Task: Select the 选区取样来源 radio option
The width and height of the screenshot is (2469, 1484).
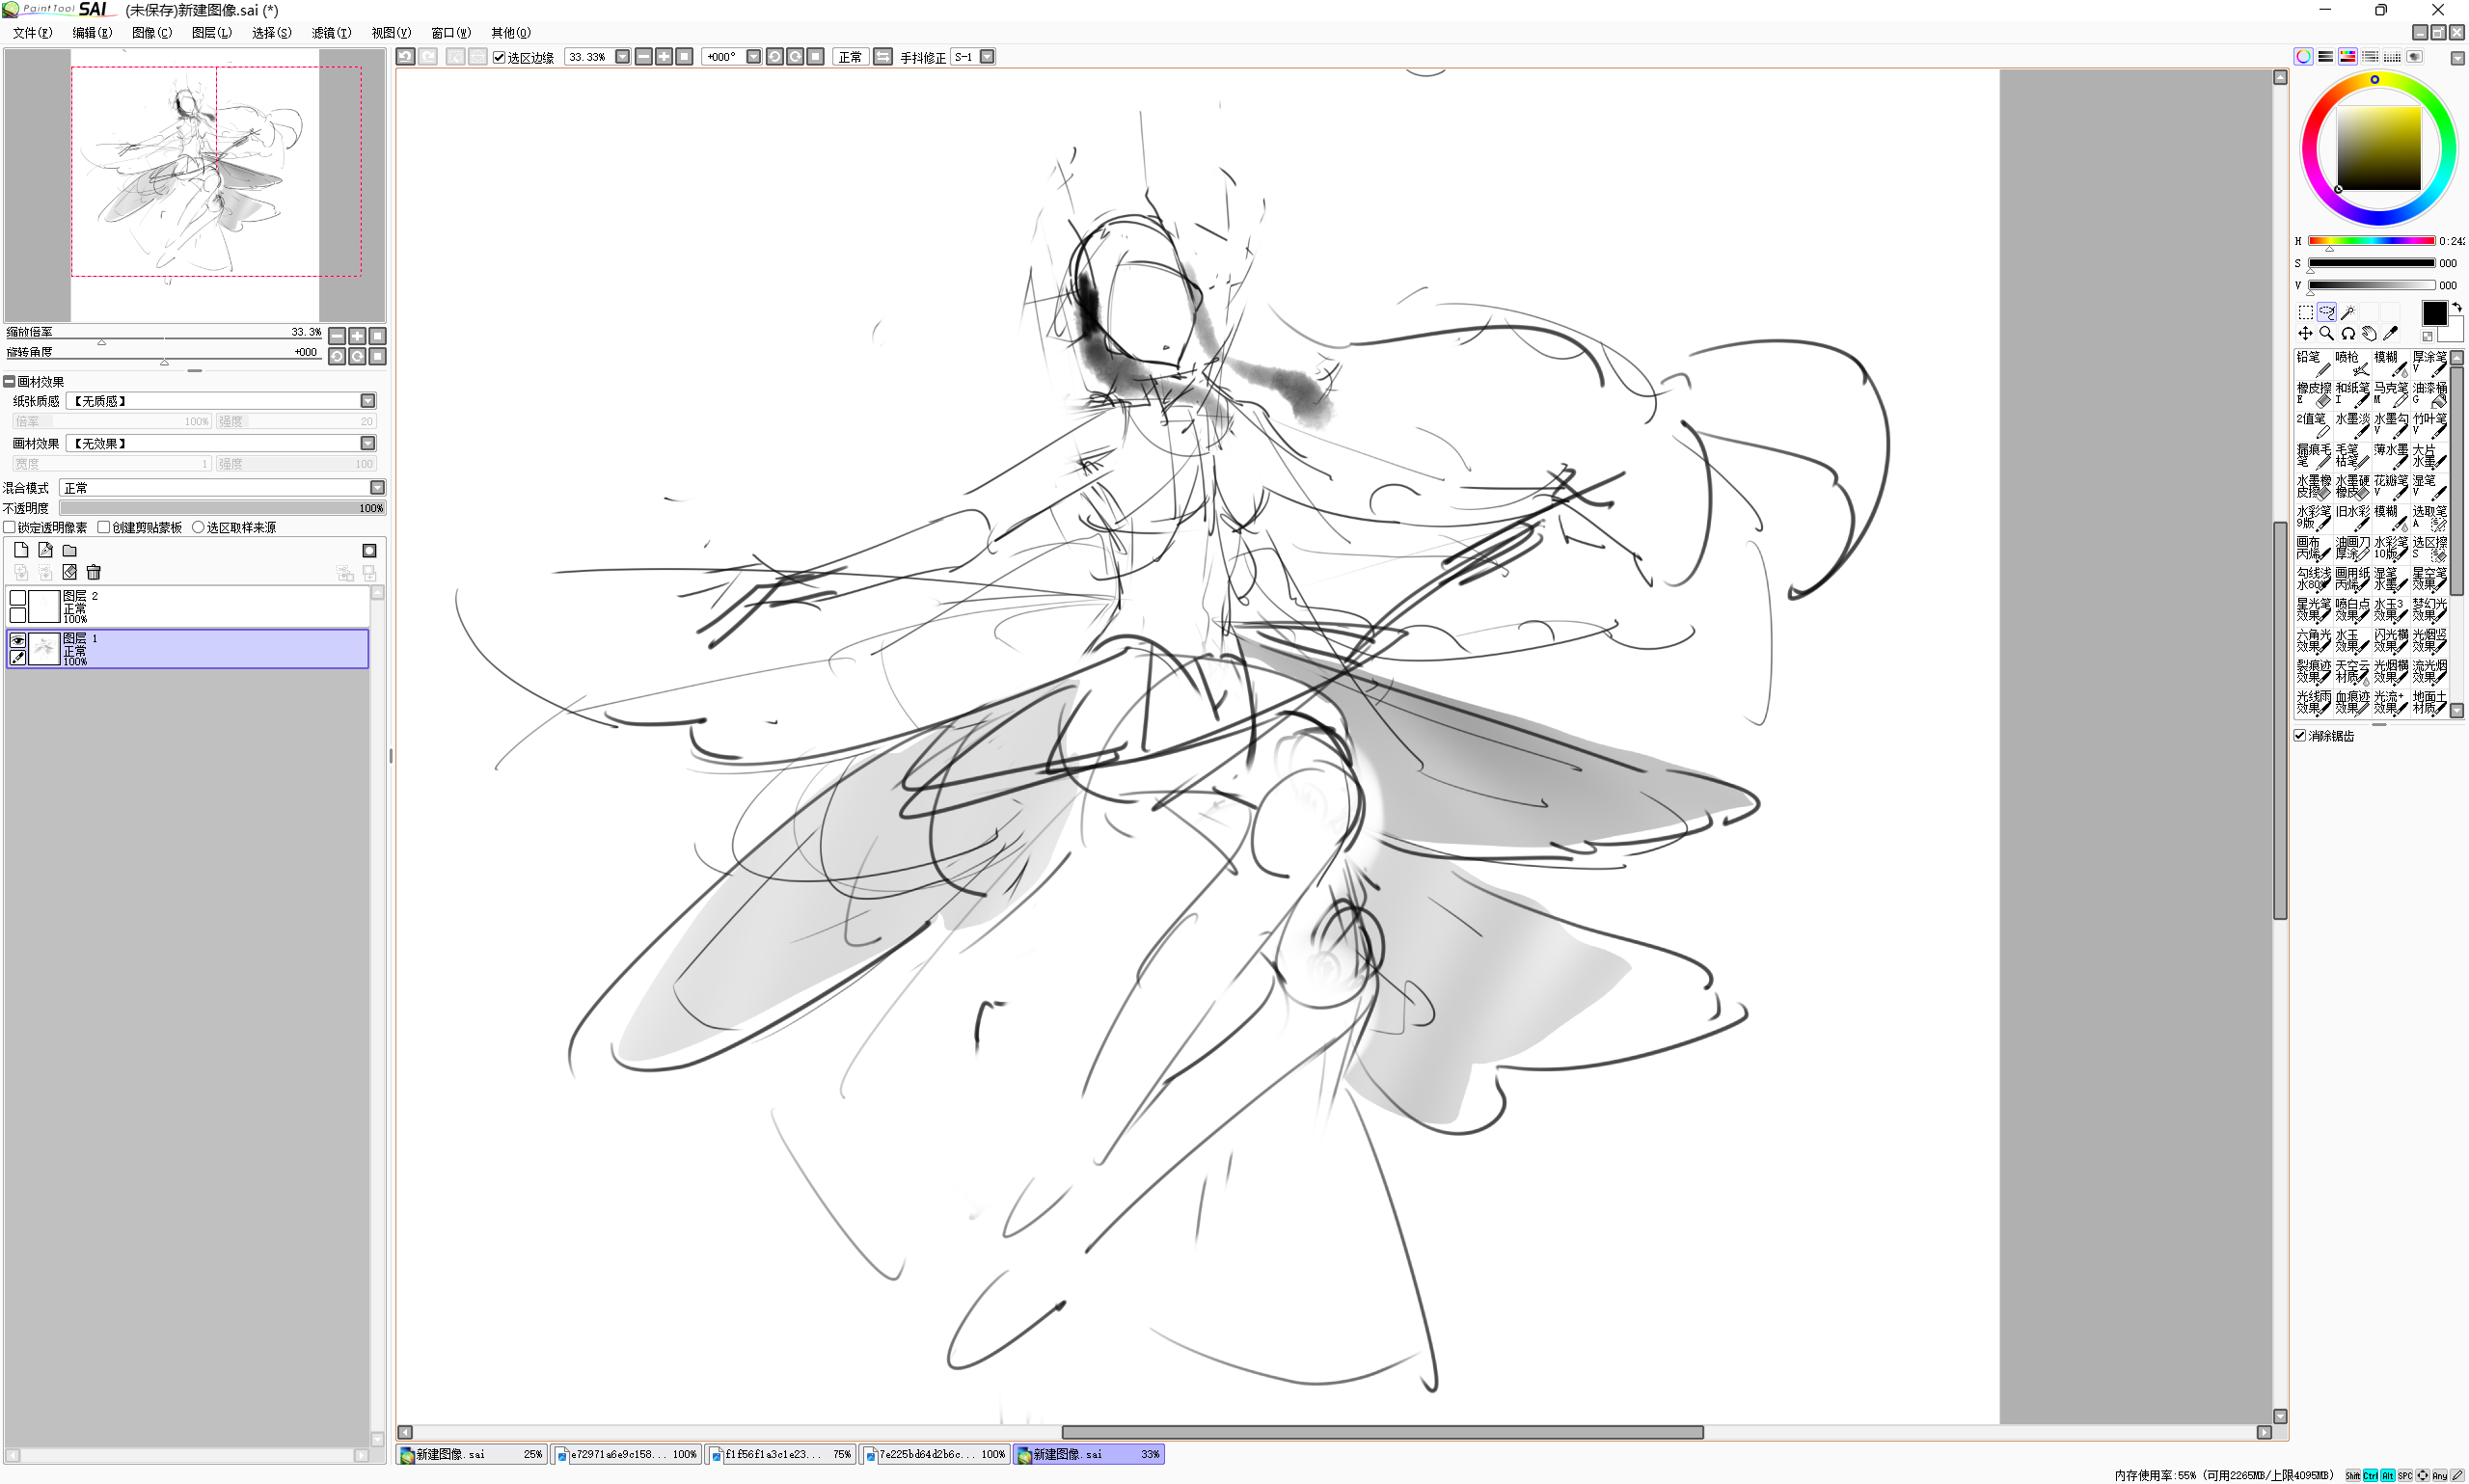Action: [198, 527]
